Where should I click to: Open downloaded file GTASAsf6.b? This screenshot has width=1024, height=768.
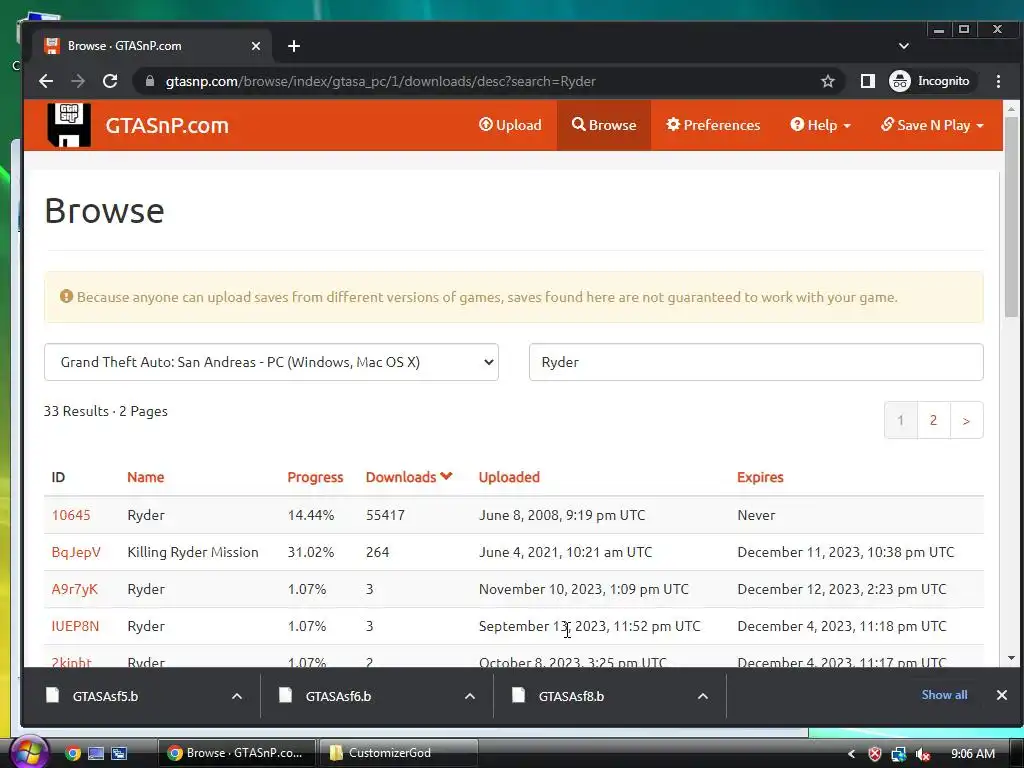coord(338,696)
